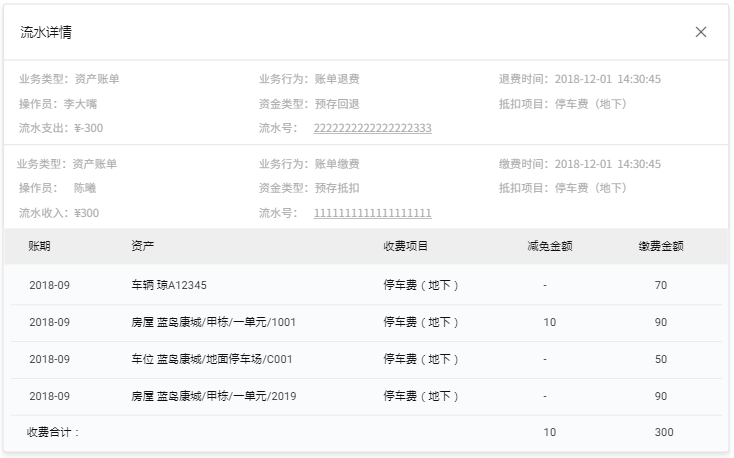Open payment serial number link 1111111111111111111
The image size is (734, 458).
pyautogui.click(x=372, y=213)
